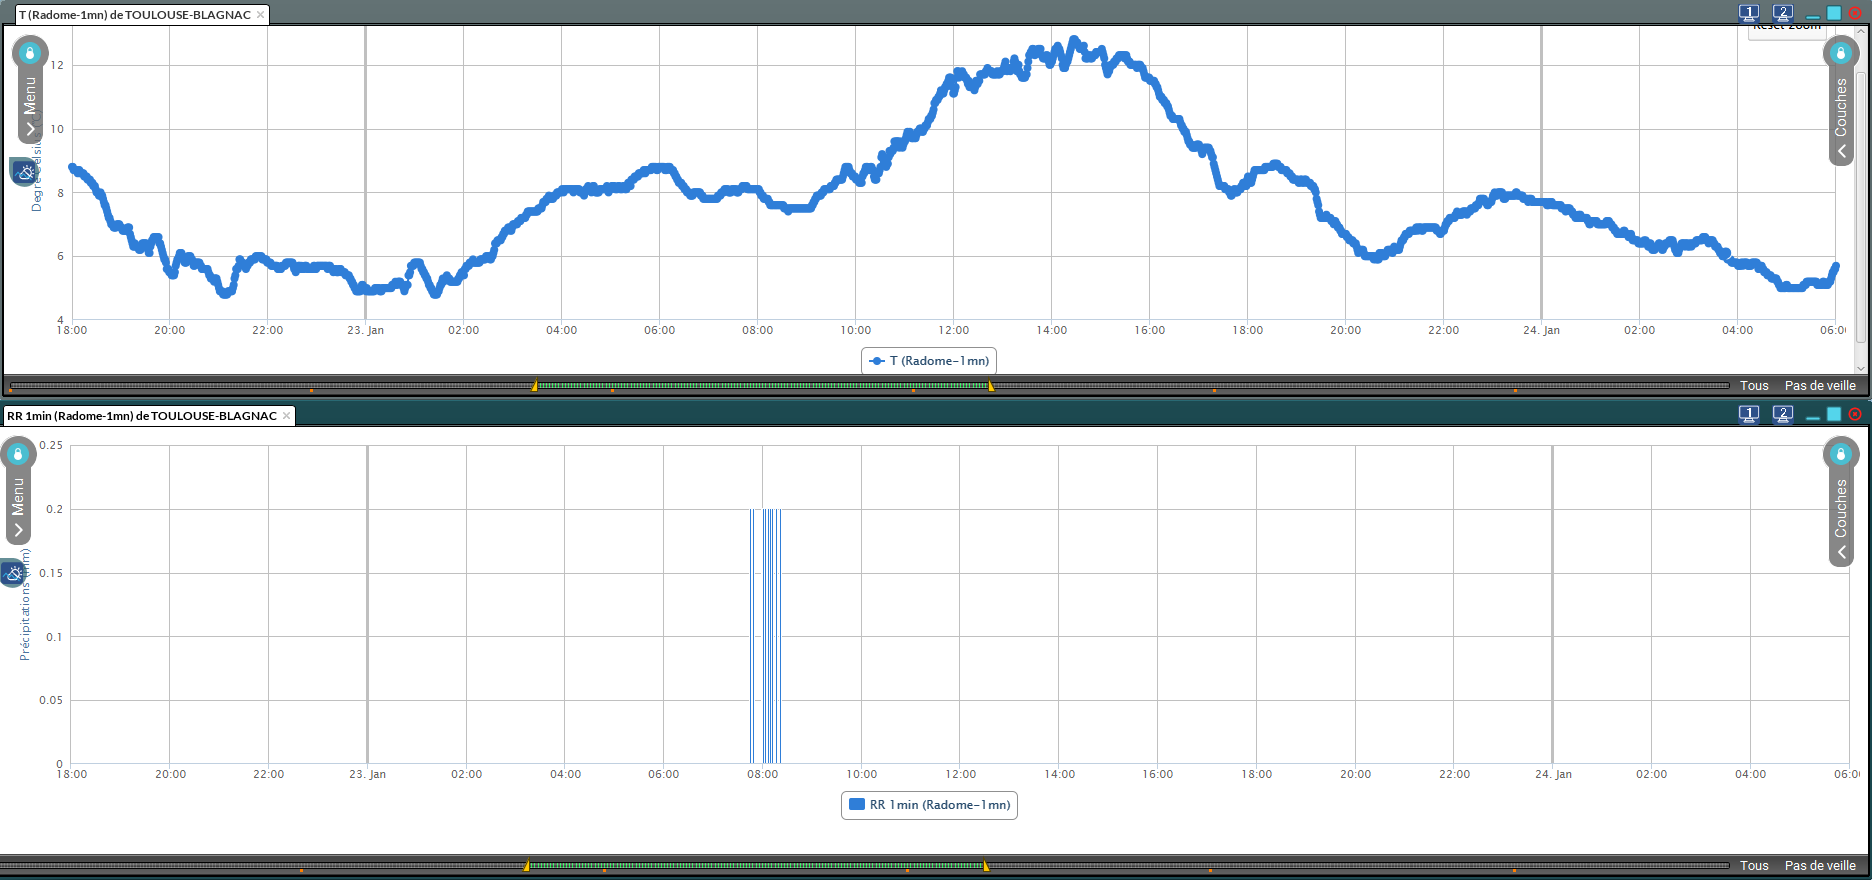Viewport: 1872px width, 880px height.
Task: Send temperature panel to screen 2
Action: tap(1783, 13)
